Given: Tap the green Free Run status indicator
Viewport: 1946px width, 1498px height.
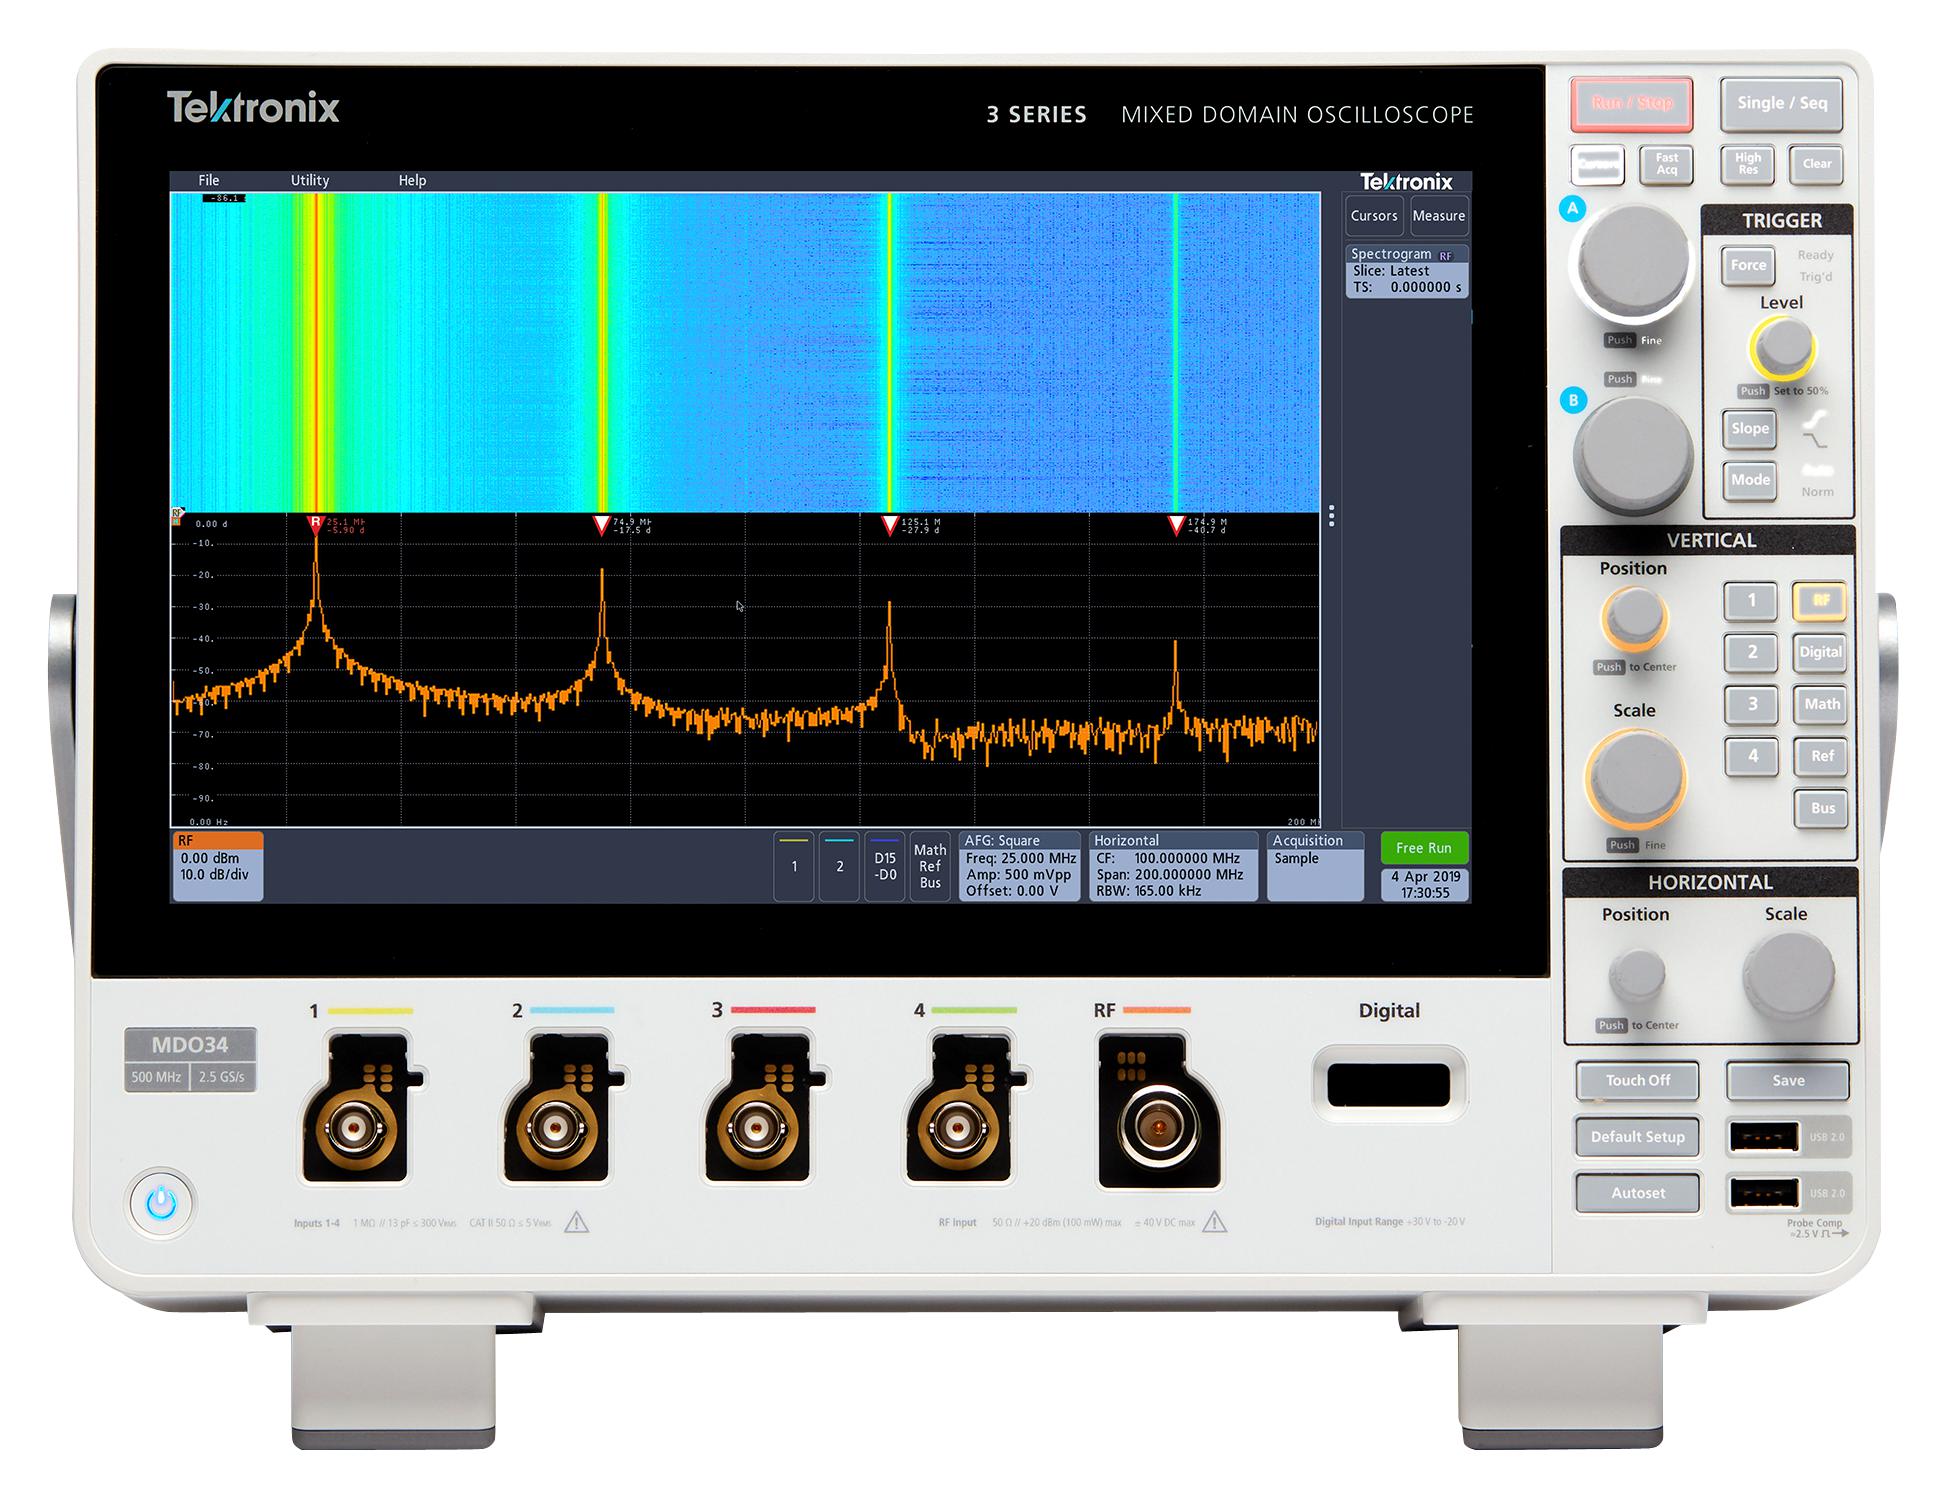Looking at the screenshot, I should (x=1424, y=848).
